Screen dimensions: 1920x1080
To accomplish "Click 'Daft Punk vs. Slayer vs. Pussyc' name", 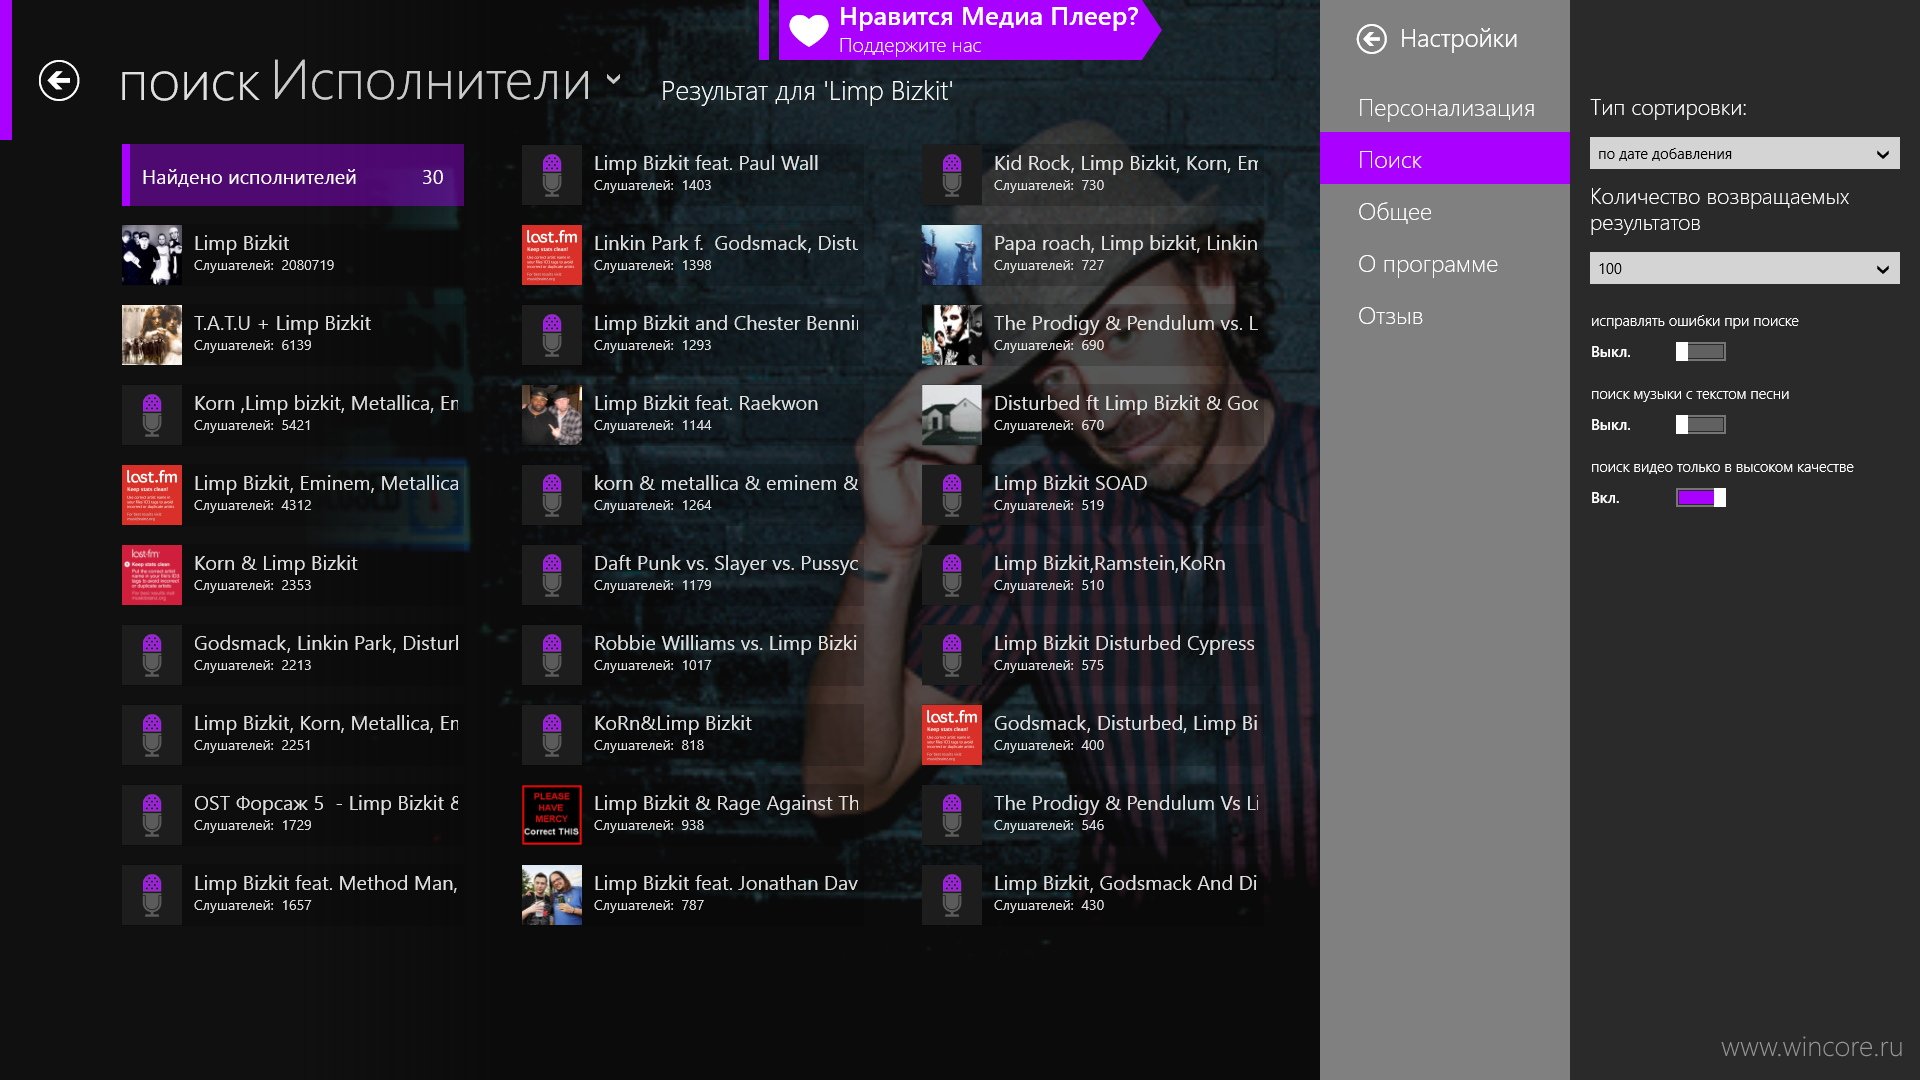I will [x=726, y=563].
